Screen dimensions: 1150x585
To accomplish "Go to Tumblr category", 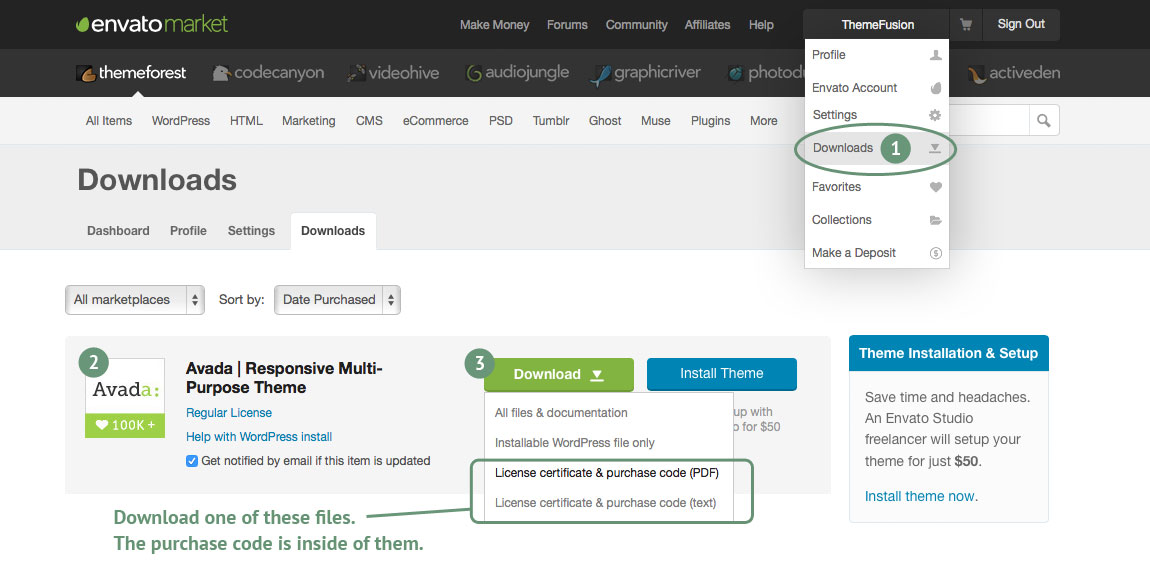I will pos(551,121).
